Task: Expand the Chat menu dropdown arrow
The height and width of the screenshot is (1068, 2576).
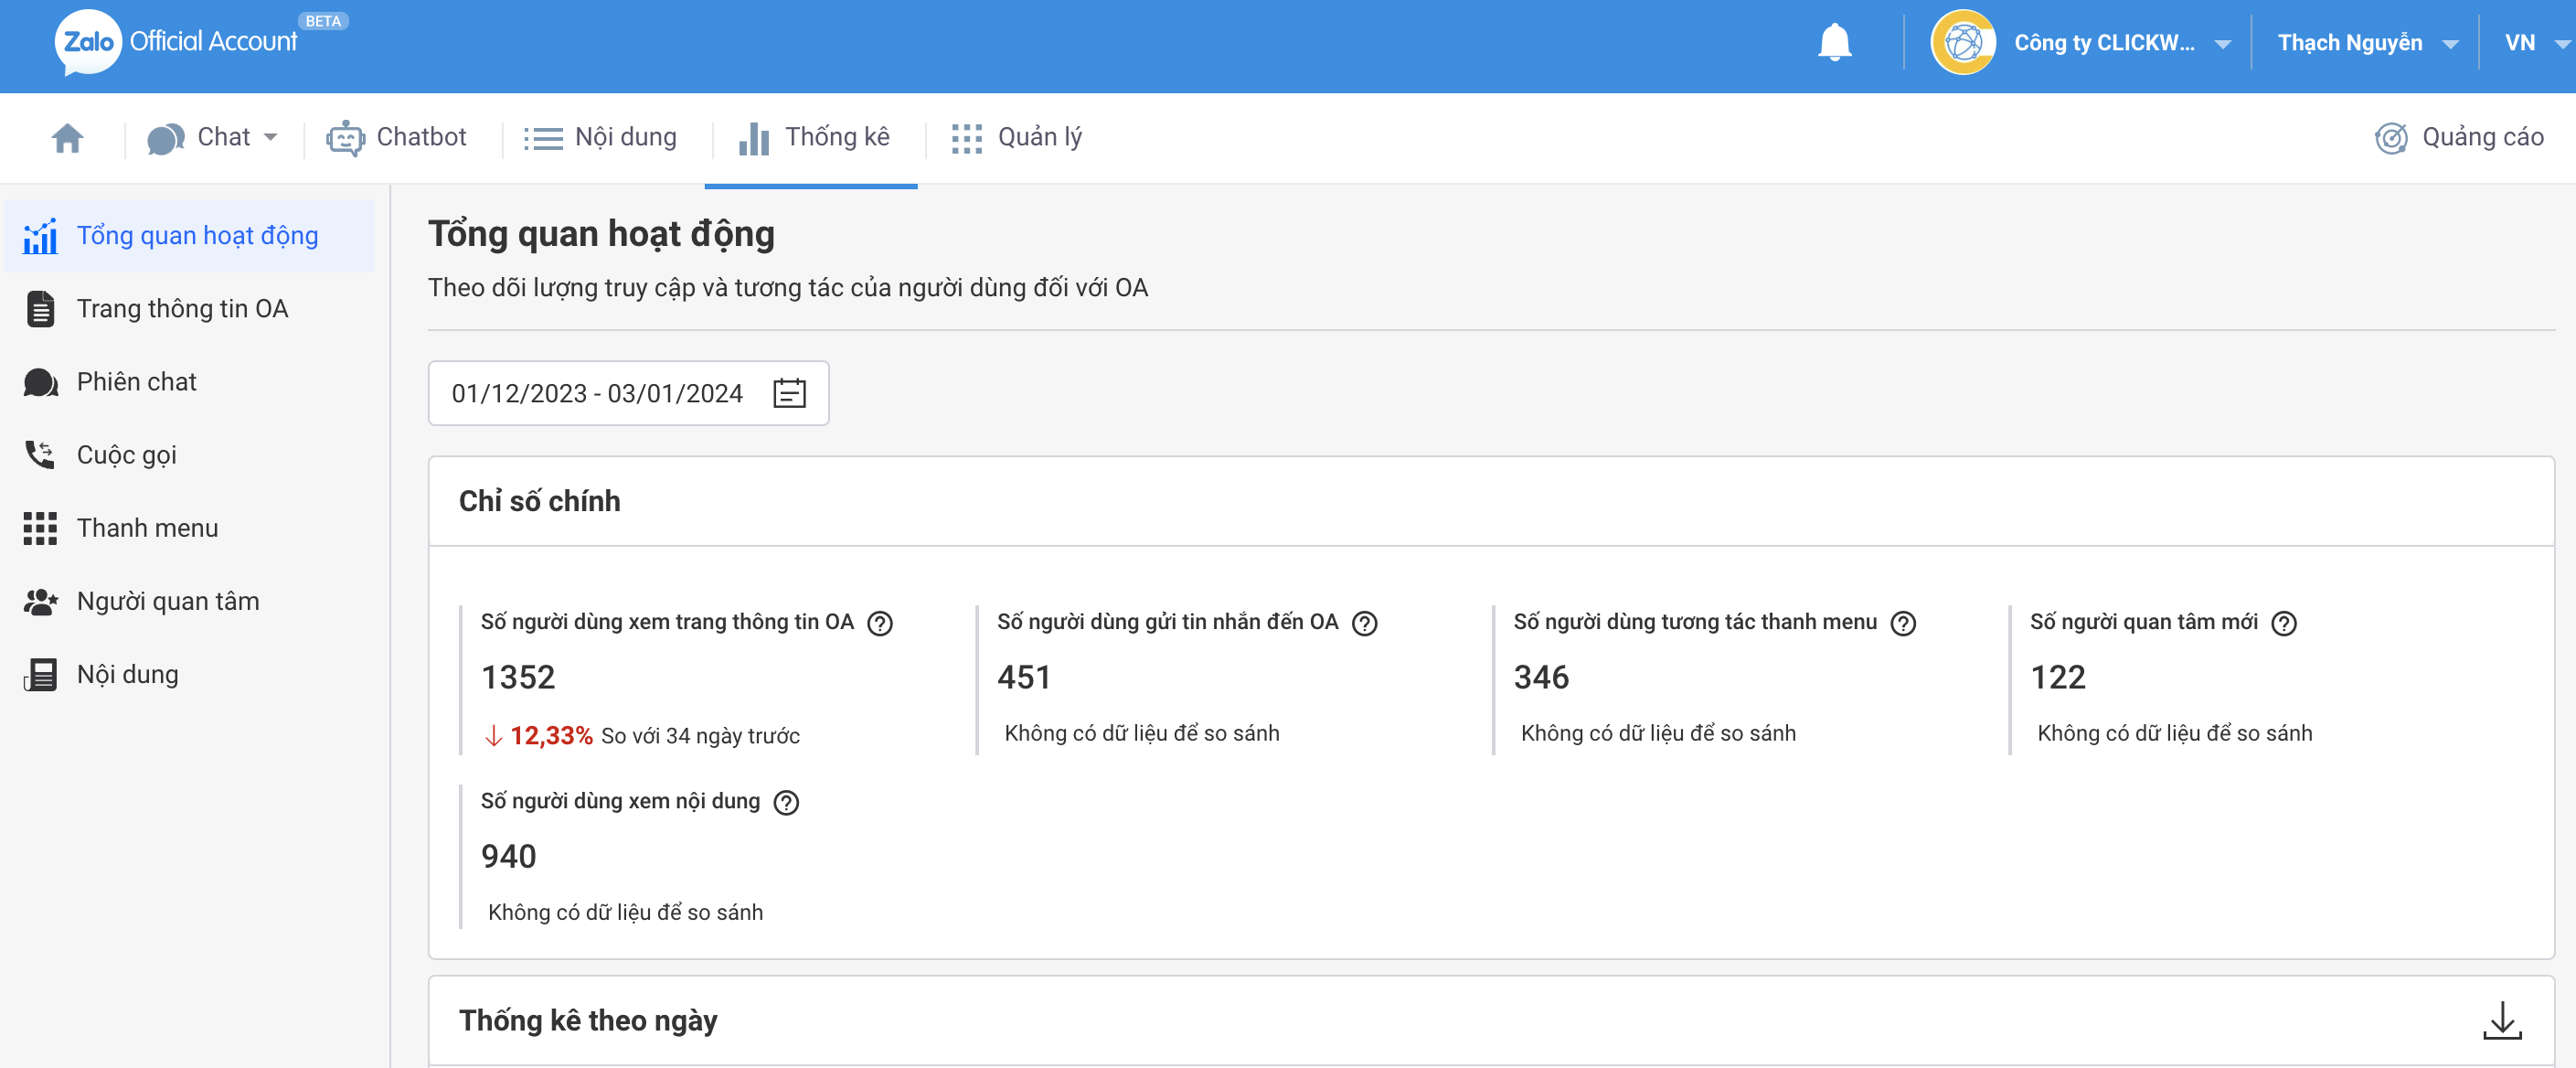Action: point(270,137)
